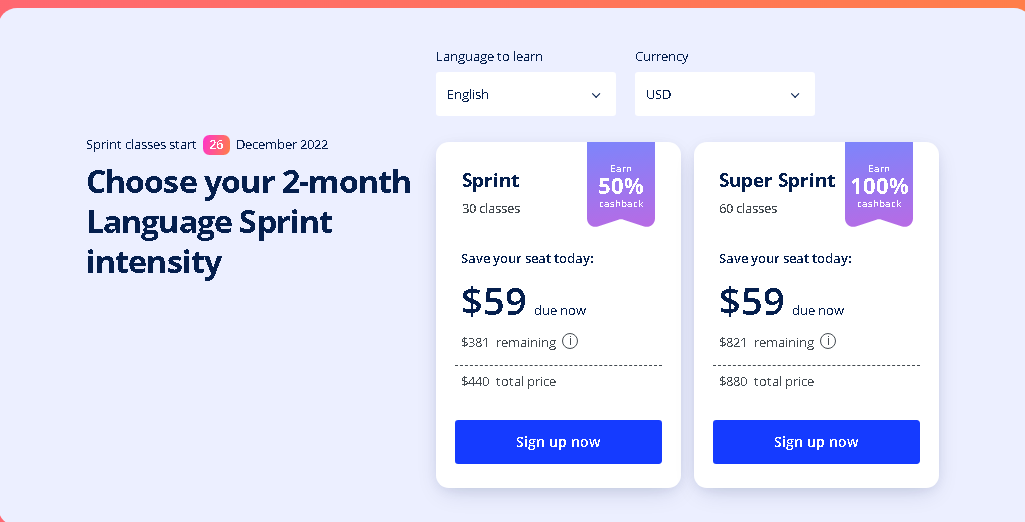Viewport: 1025px width, 522px height.
Task: Select the $440 total price text
Action: [x=509, y=382]
